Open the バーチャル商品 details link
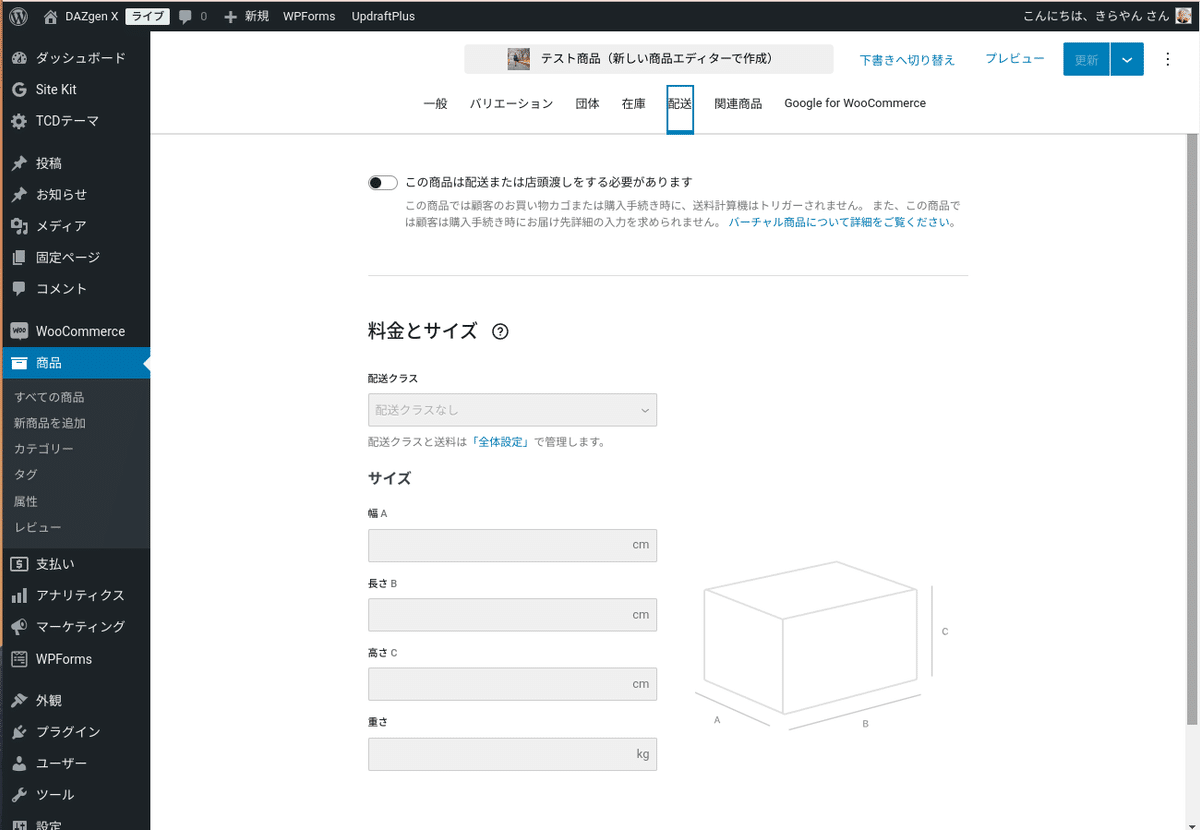The width and height of the screenshot is (1200, 830). pos(842,223)
